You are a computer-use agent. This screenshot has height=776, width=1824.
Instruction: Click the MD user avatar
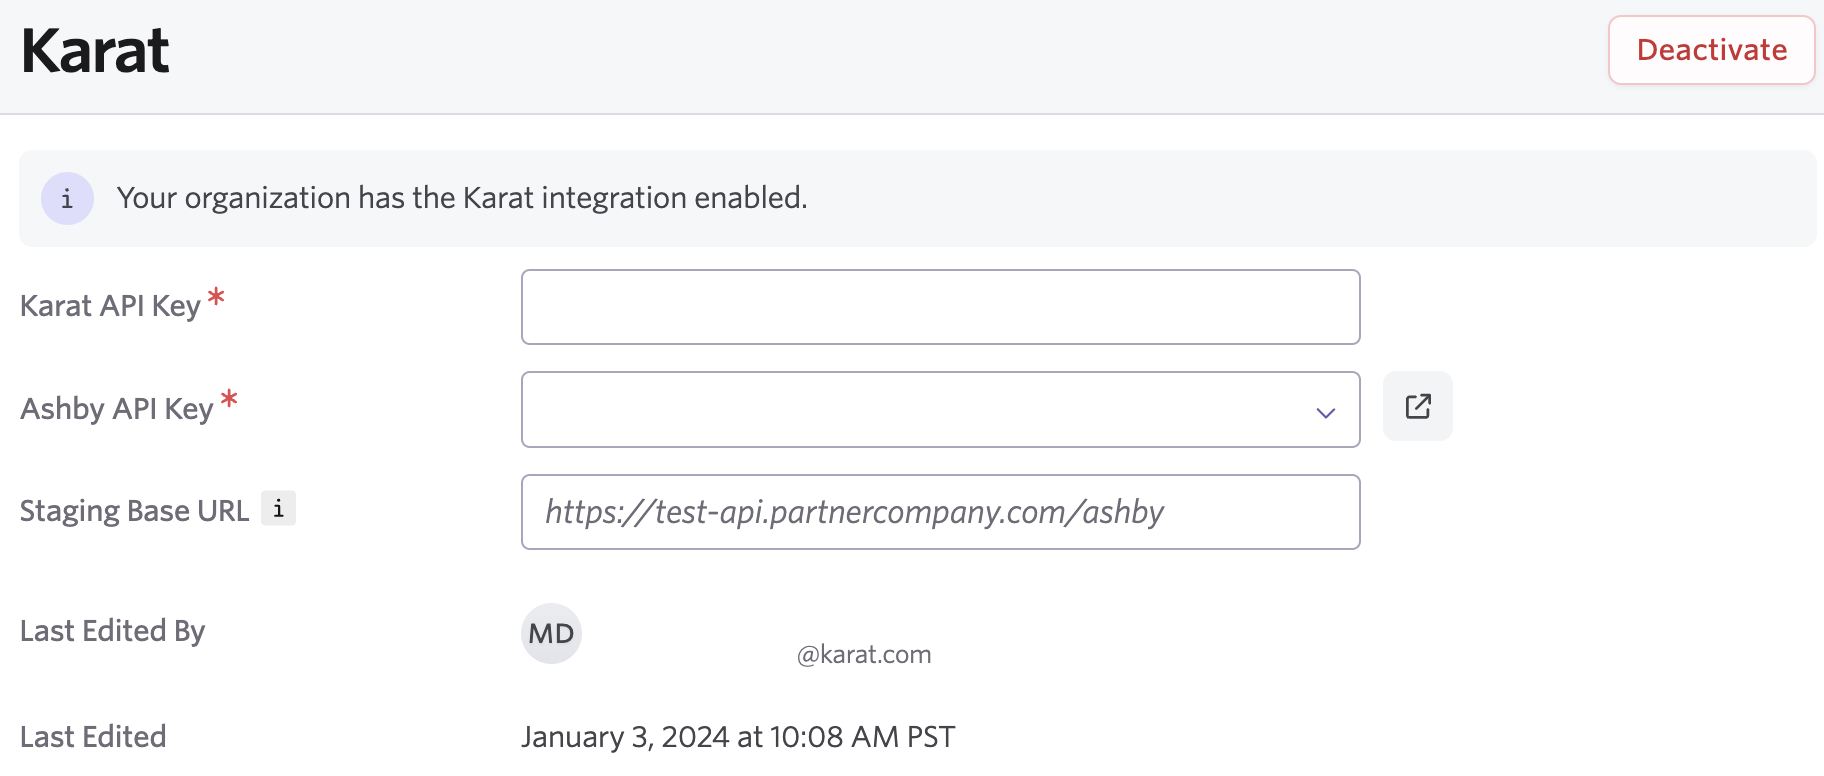pos(551,633)
